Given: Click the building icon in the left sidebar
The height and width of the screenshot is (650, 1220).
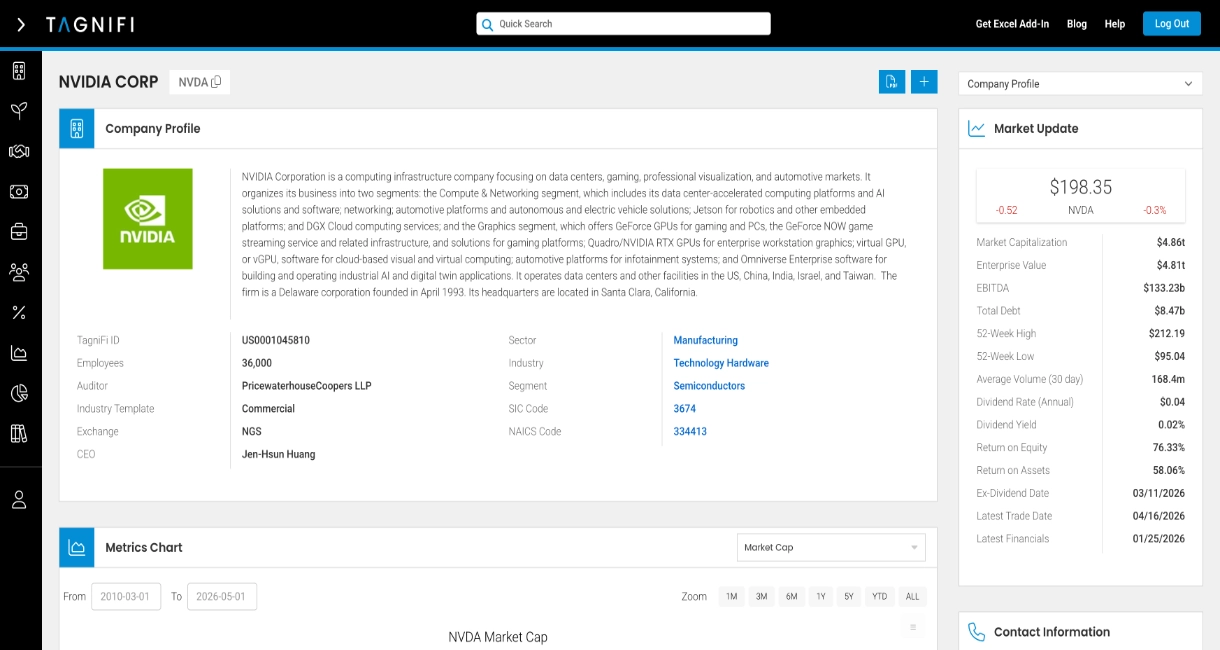Looking at the screenshot, I should pyautogui.click(x=19, y=71).
